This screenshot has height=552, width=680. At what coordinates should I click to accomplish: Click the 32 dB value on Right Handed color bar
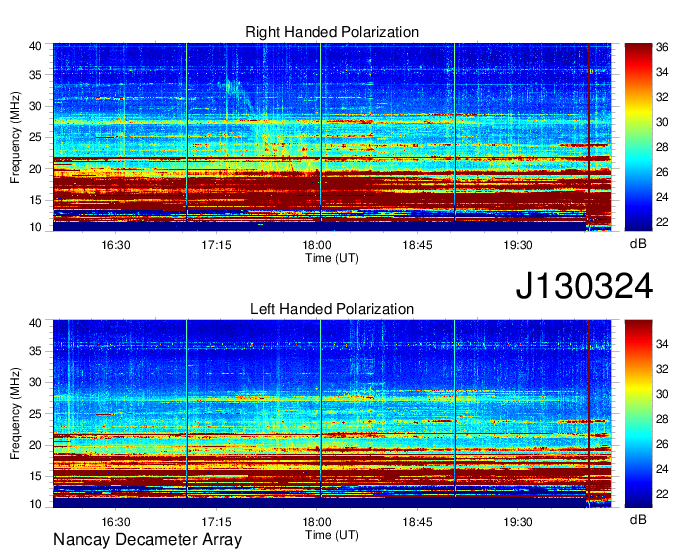(x=662, y=97)
